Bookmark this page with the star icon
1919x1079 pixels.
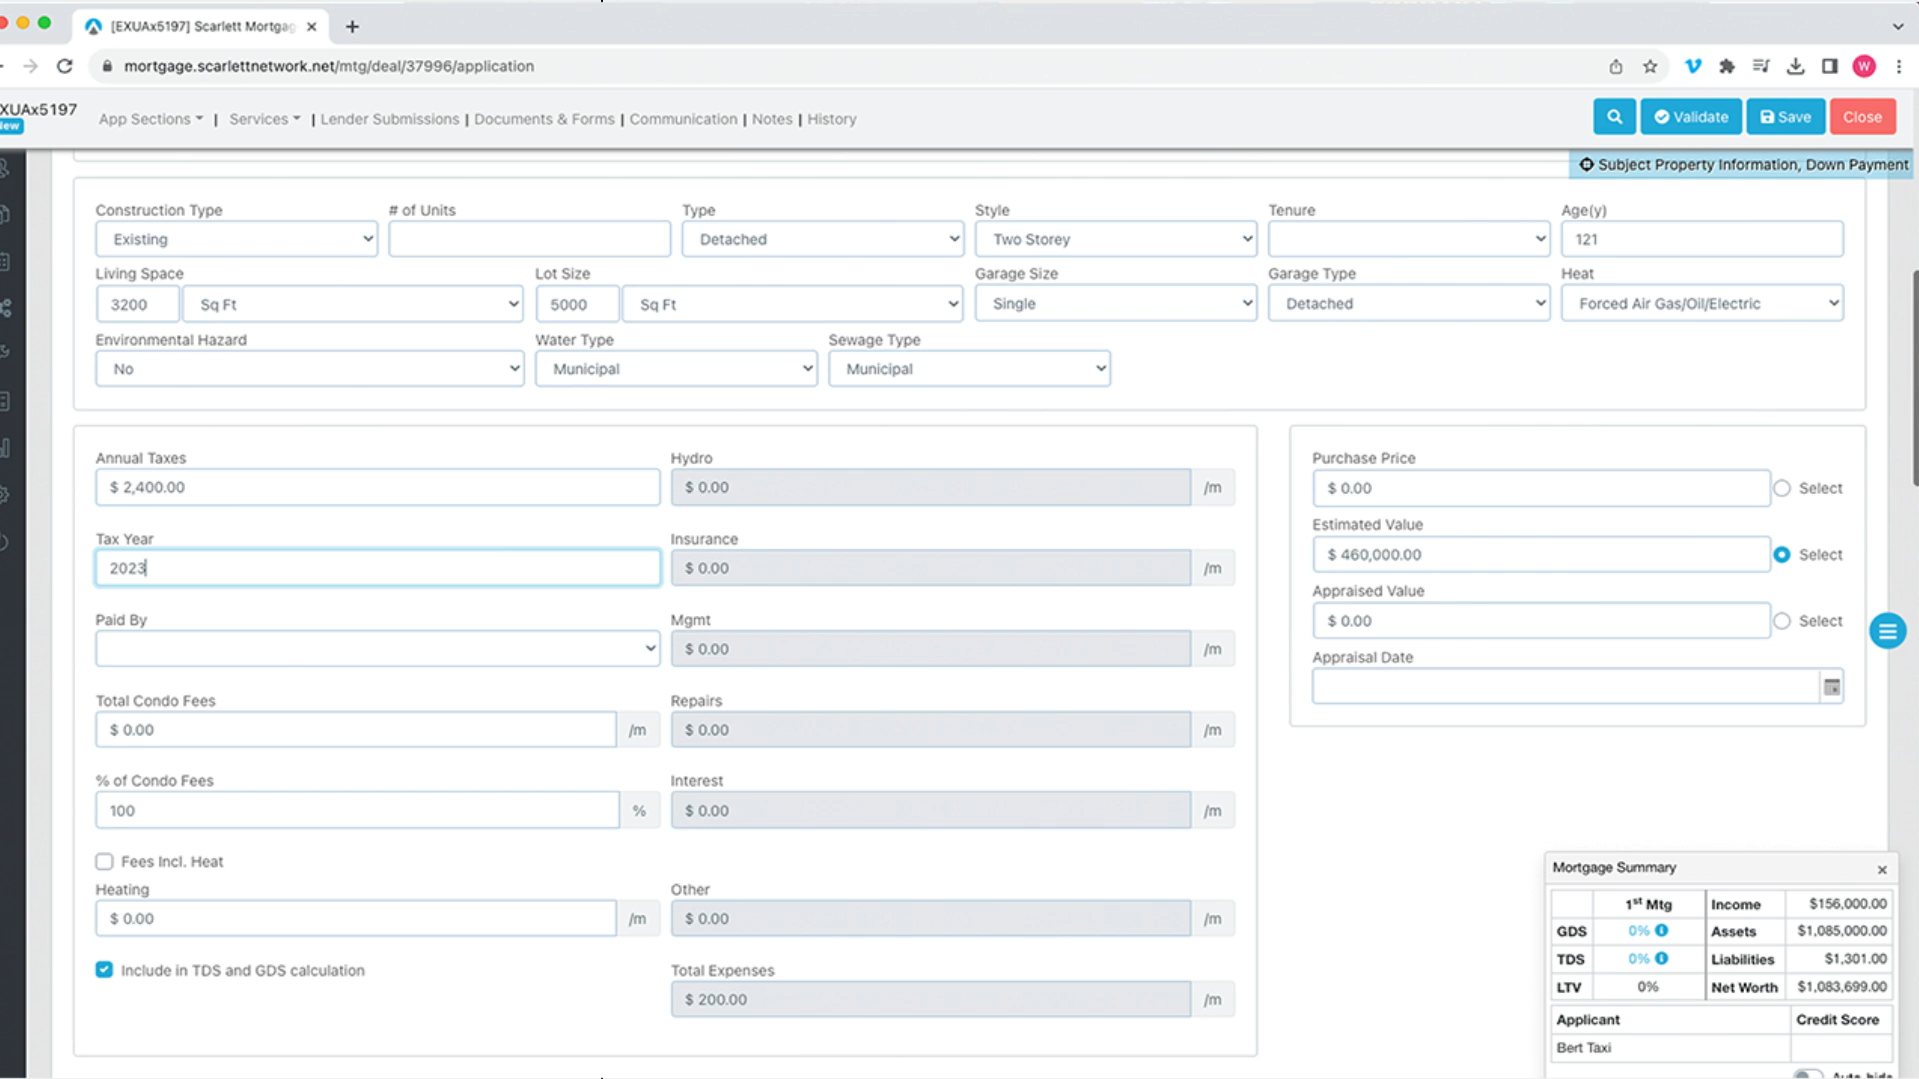(x=1650, y=66)
